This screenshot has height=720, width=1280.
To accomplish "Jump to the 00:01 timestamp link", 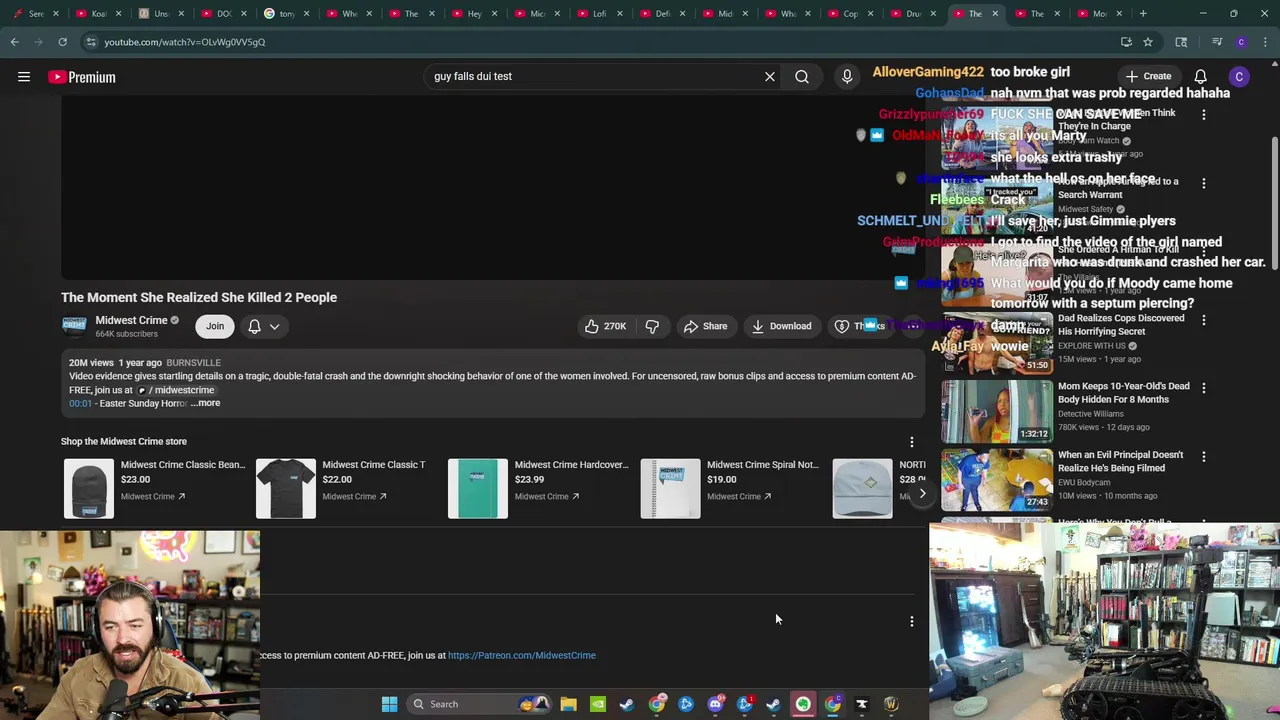I will [x=80, y=403].
